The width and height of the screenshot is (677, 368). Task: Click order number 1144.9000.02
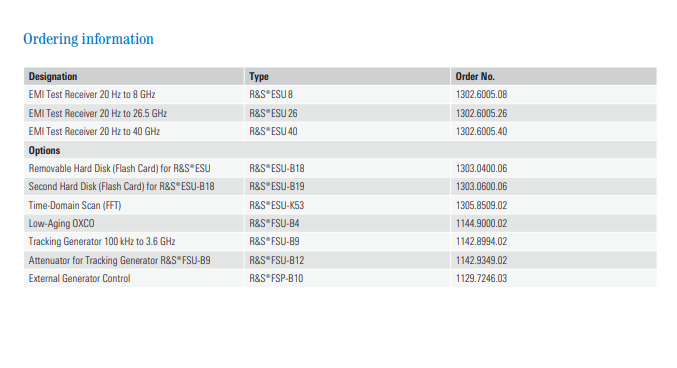(481, 224)
